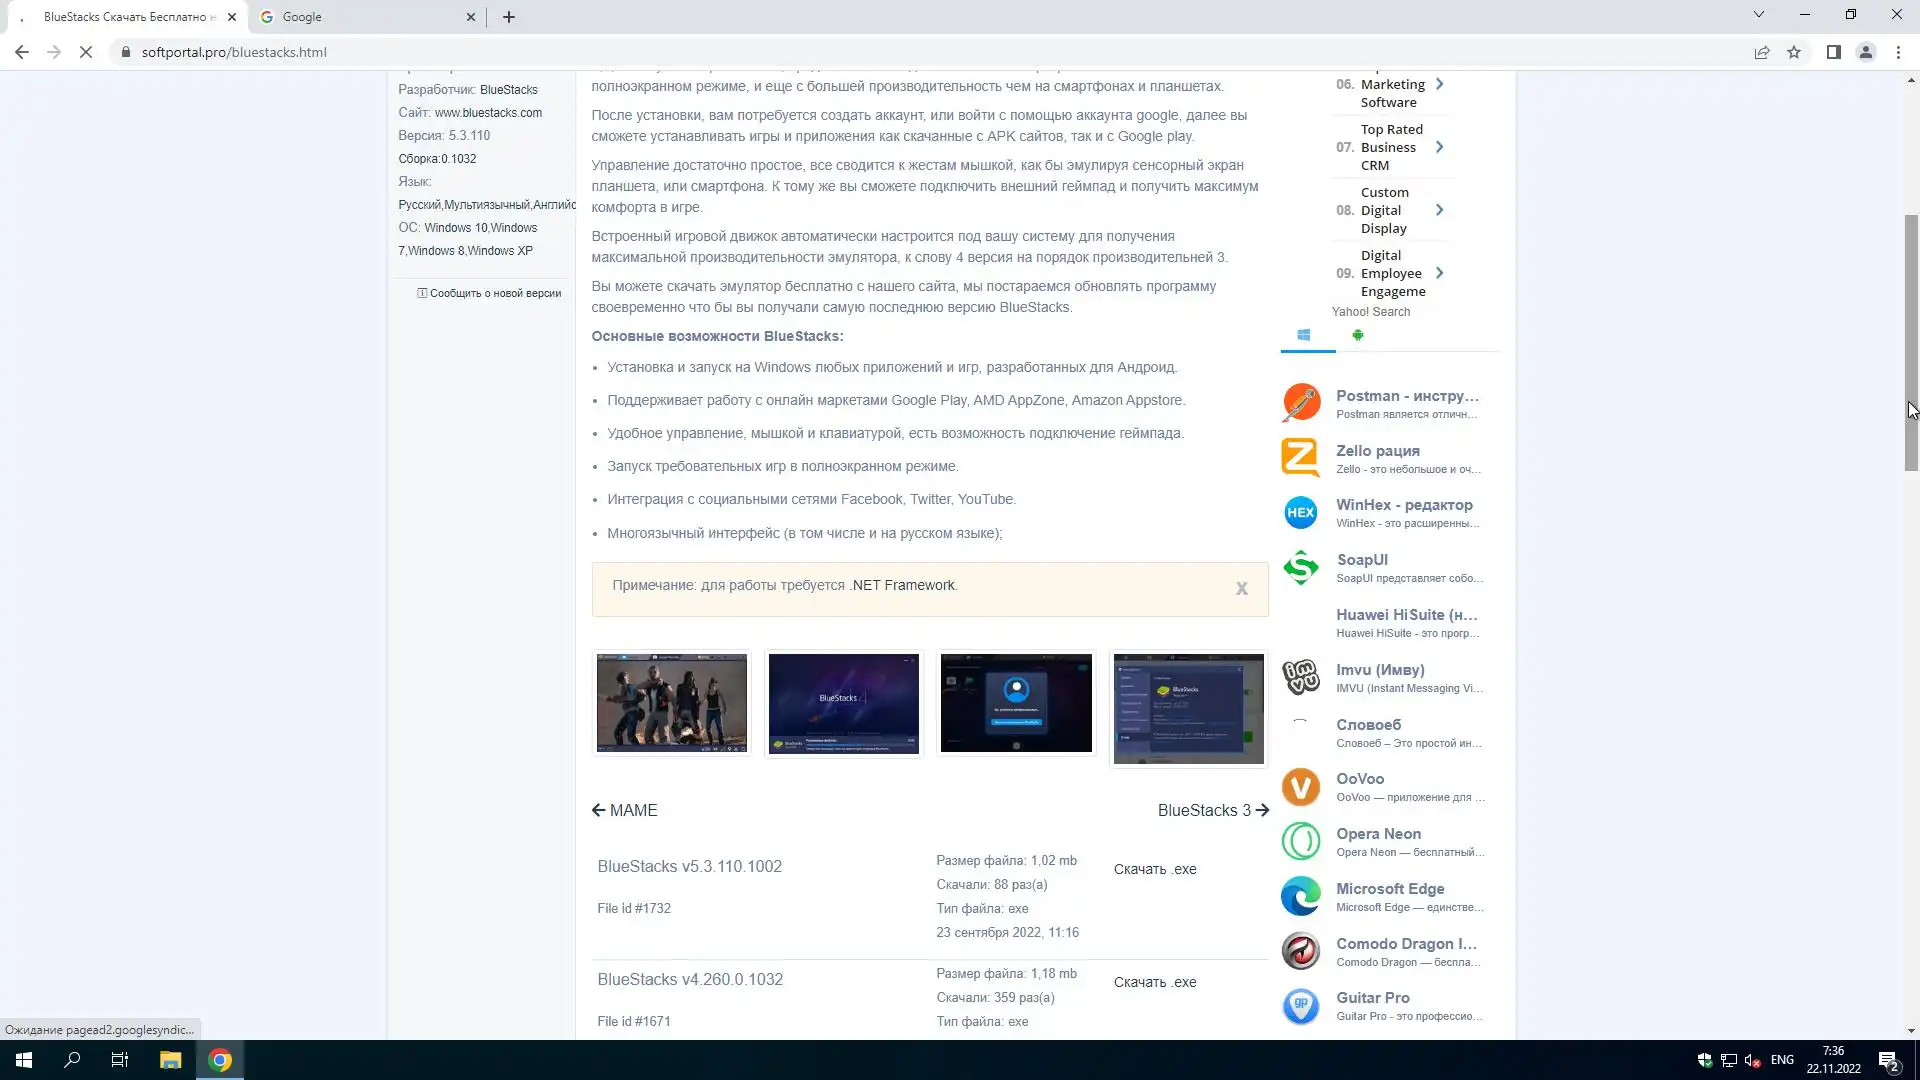The width and height of the screenshot is (1920, 1080).
Task: Go to next article BlueStacks 3
Action: [x=1212, y=810]
